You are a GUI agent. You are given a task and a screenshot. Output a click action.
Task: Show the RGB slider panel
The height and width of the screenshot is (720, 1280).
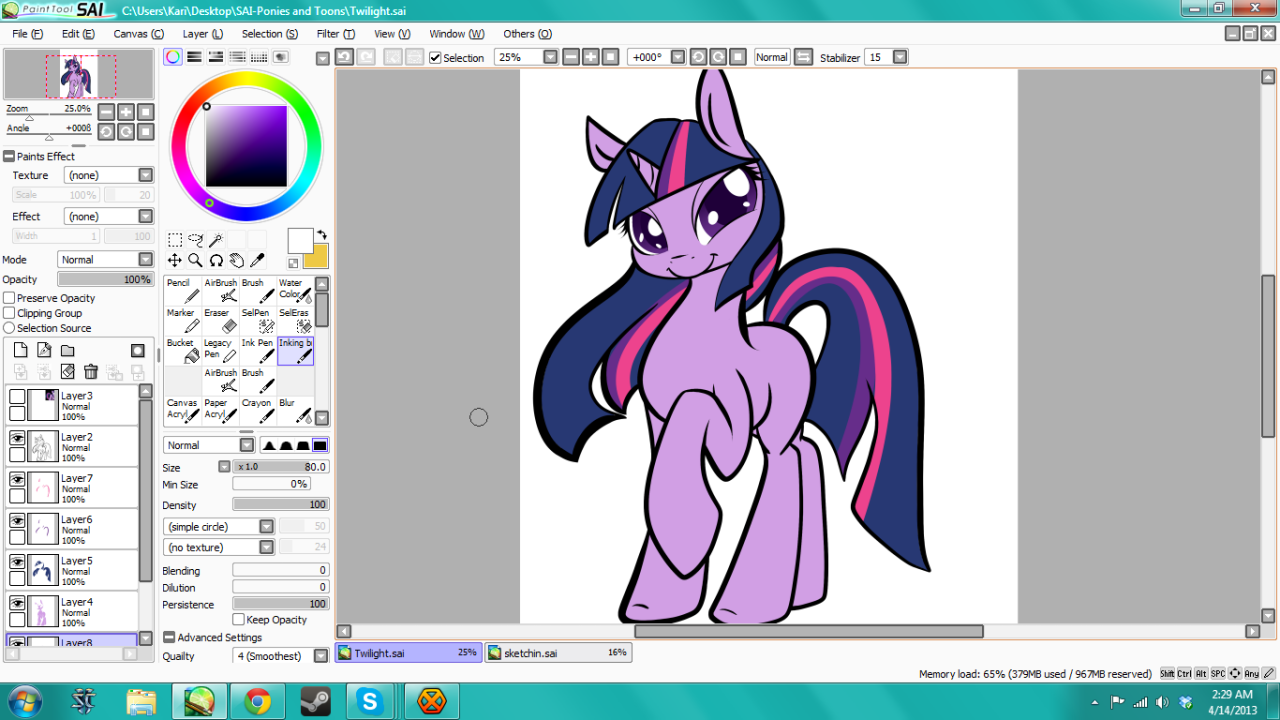195,57
